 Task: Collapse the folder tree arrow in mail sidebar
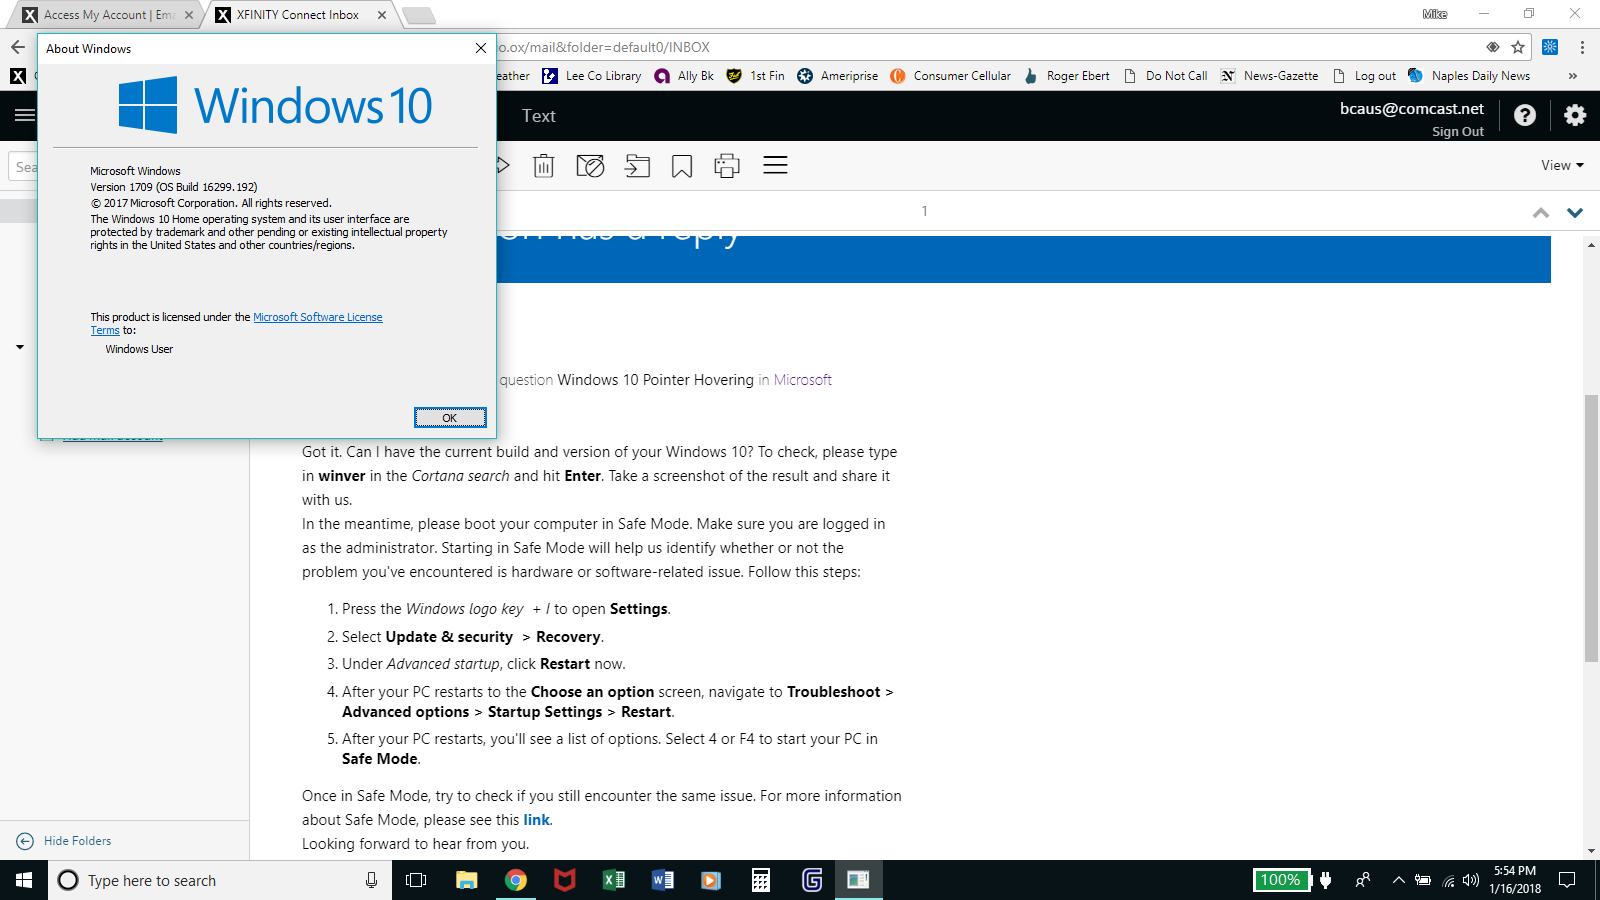pyautogui.click(x=20, y=347)
